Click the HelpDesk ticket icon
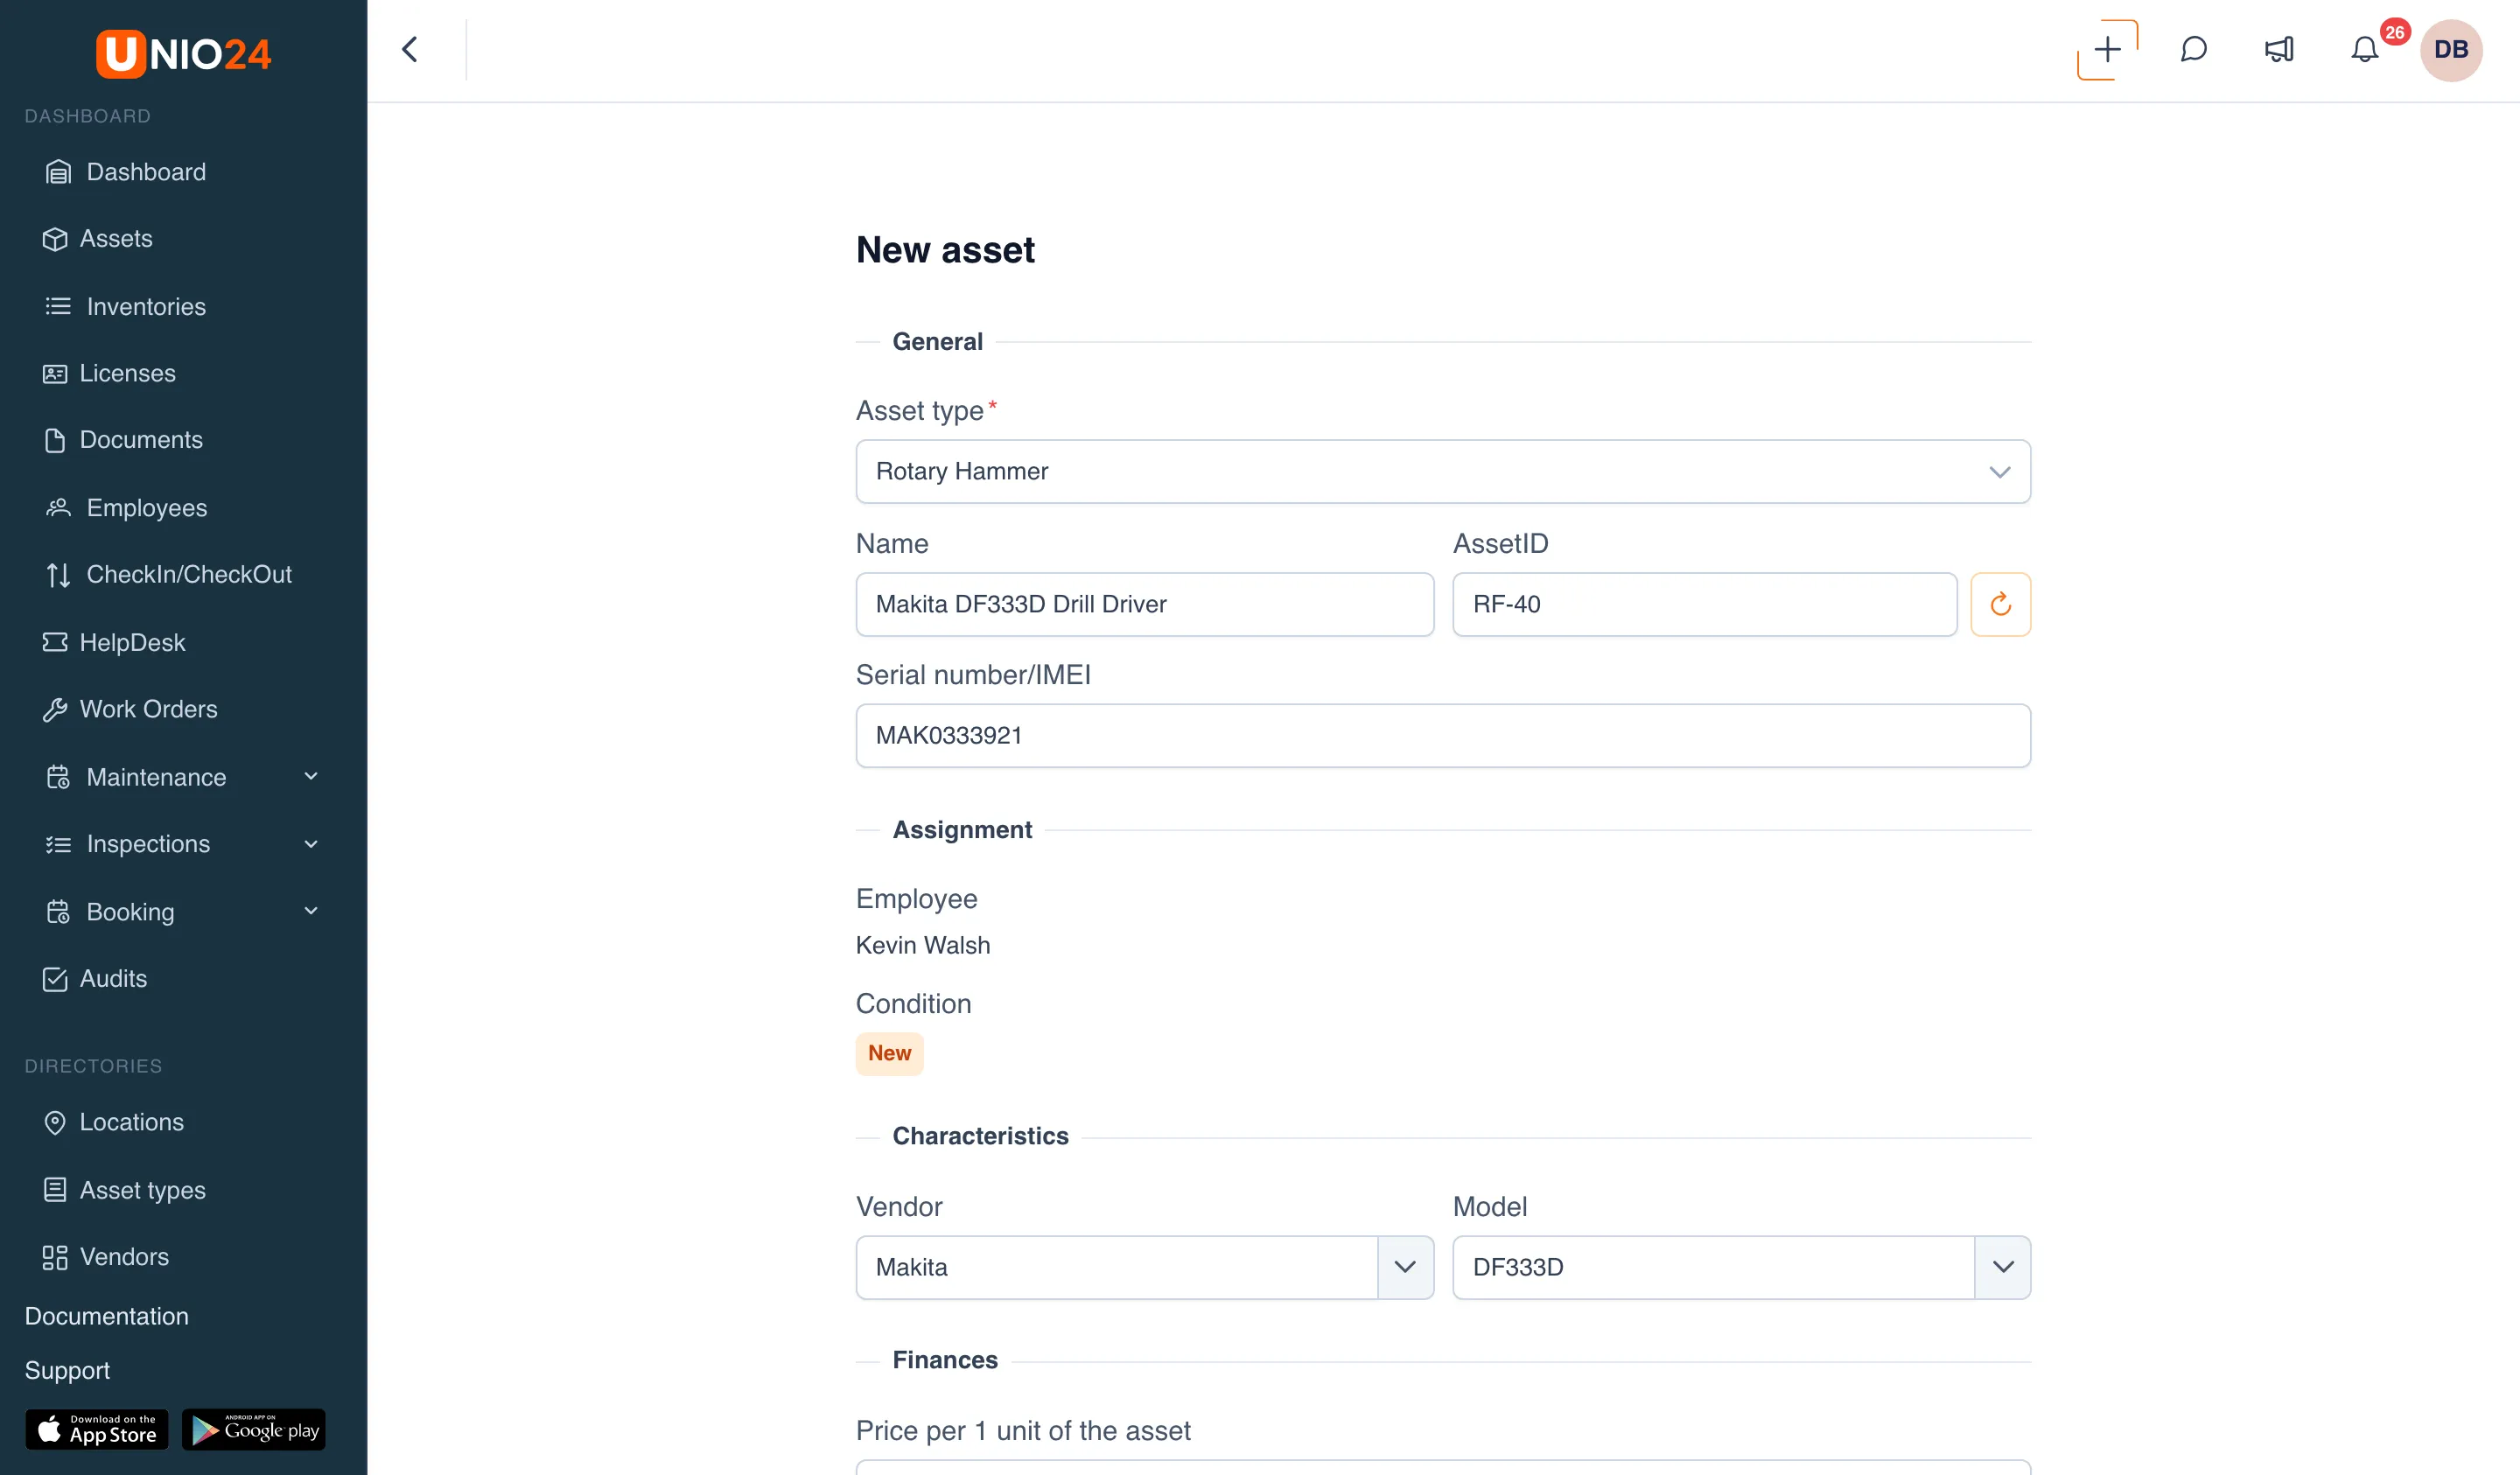The width and height of the screenshot is (2520, 1475). pyautogui.click(x=55, y=642)
